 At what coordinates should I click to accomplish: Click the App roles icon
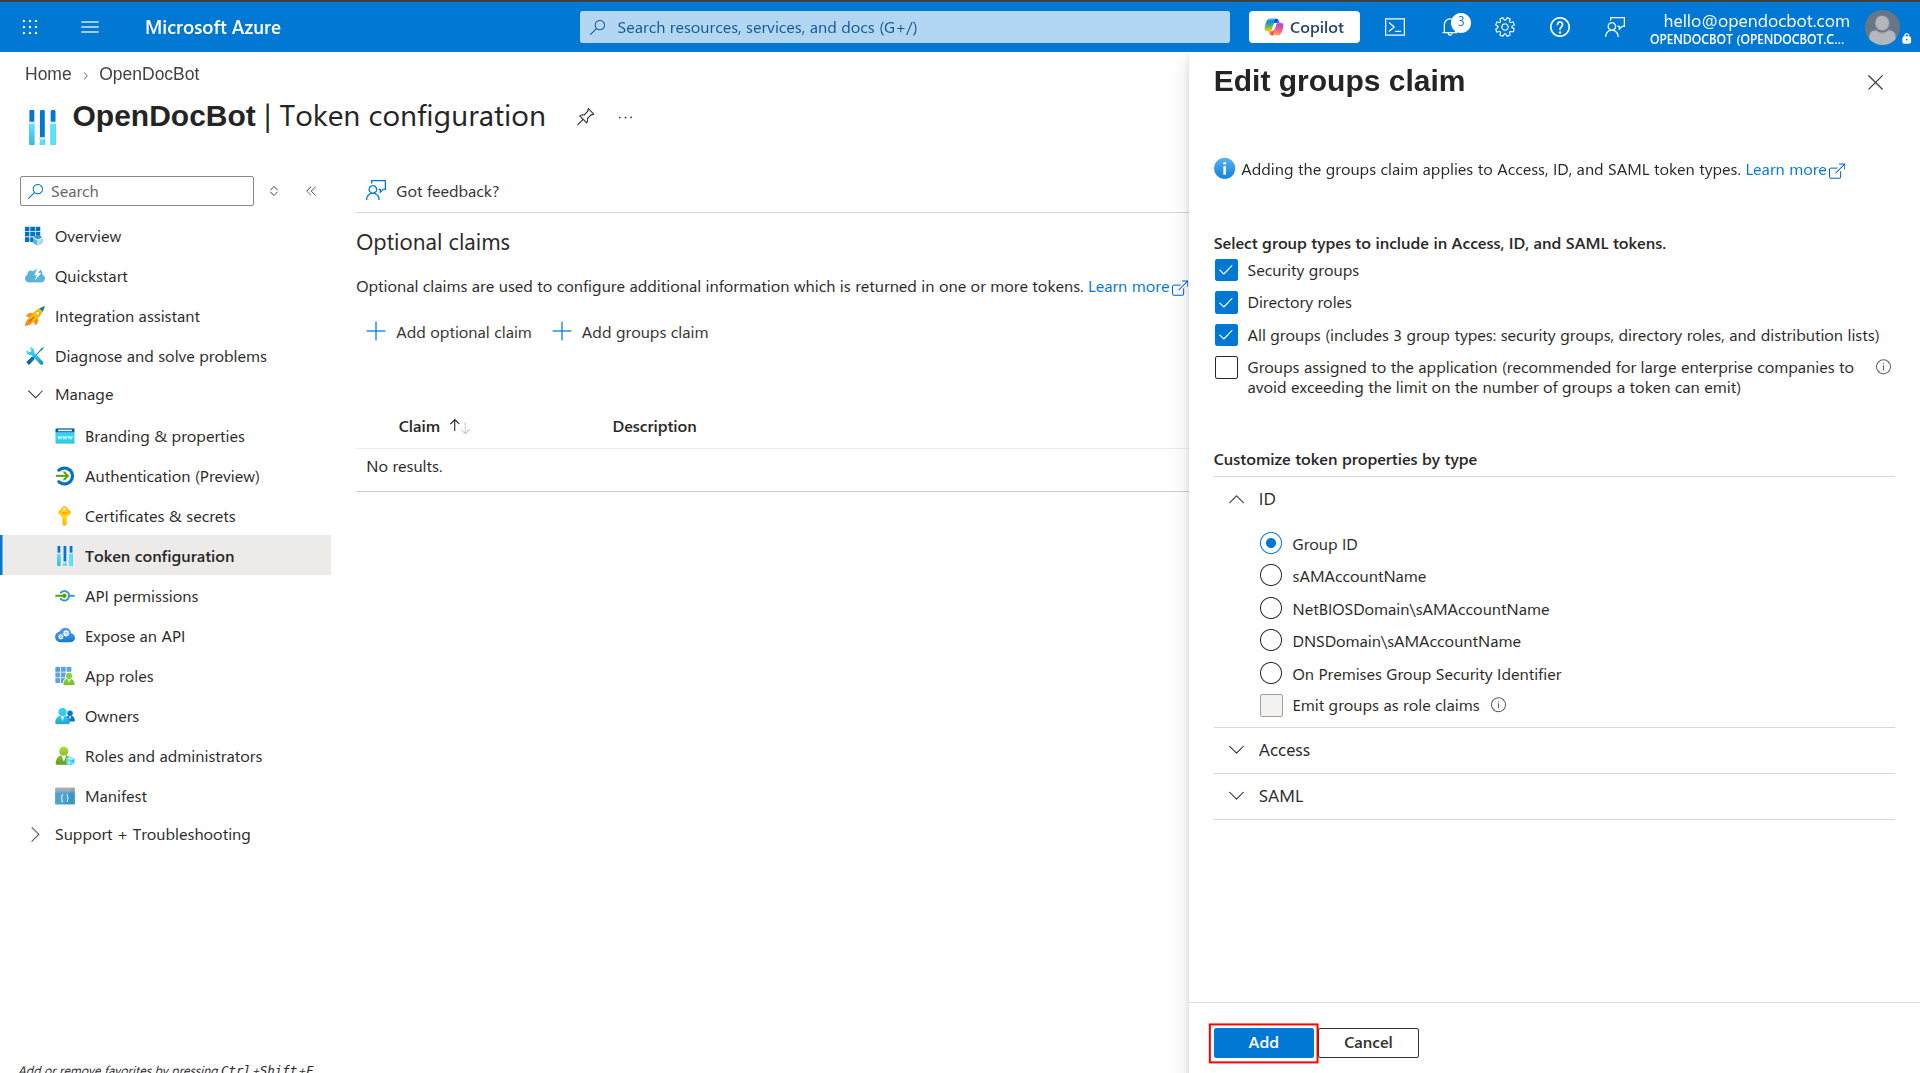pos(65,676)
